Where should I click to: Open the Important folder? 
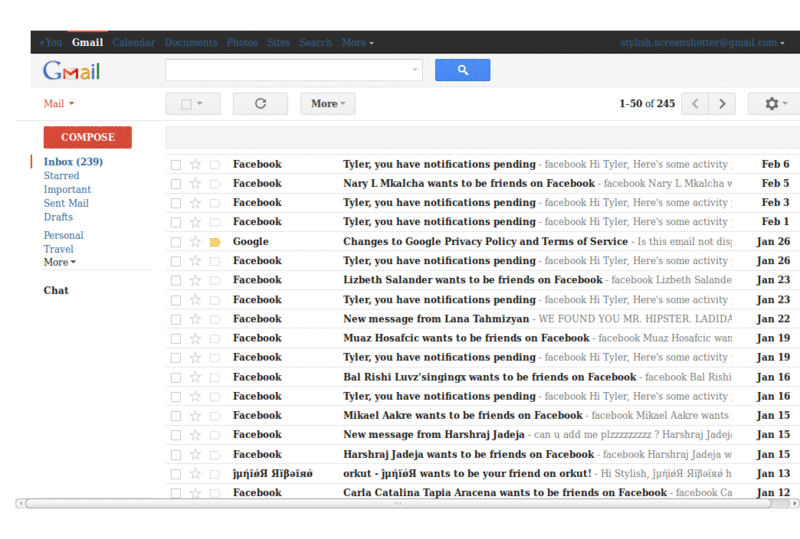[x=67, y=189]
